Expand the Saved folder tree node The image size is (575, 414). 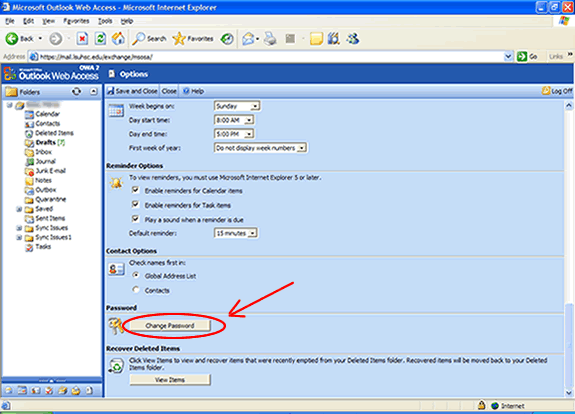pos(19,209)
